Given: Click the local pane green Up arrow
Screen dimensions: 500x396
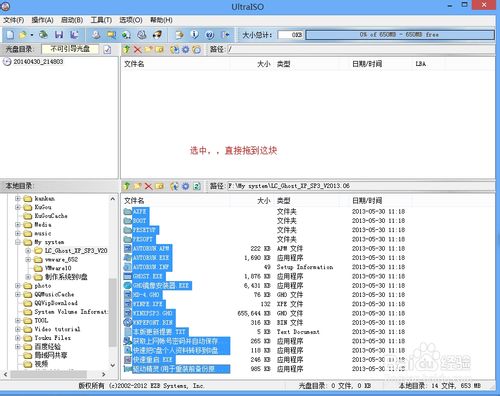Looking at the screenshot, I should pos(127,186).
